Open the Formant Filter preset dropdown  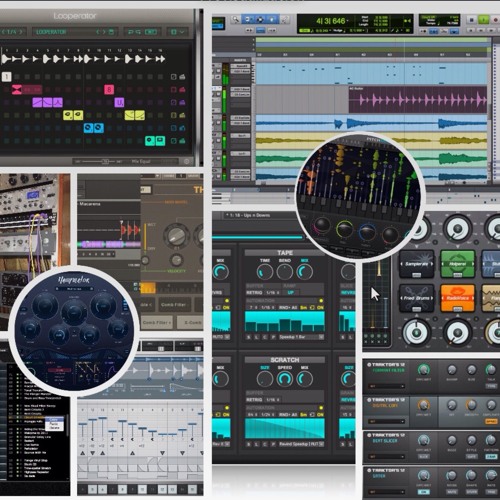[x=386, y=386]
